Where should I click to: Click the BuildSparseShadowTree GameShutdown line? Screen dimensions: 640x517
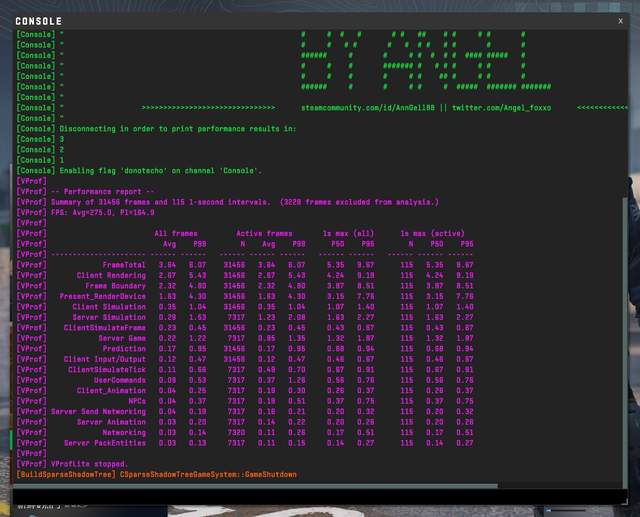pos(156,474)
